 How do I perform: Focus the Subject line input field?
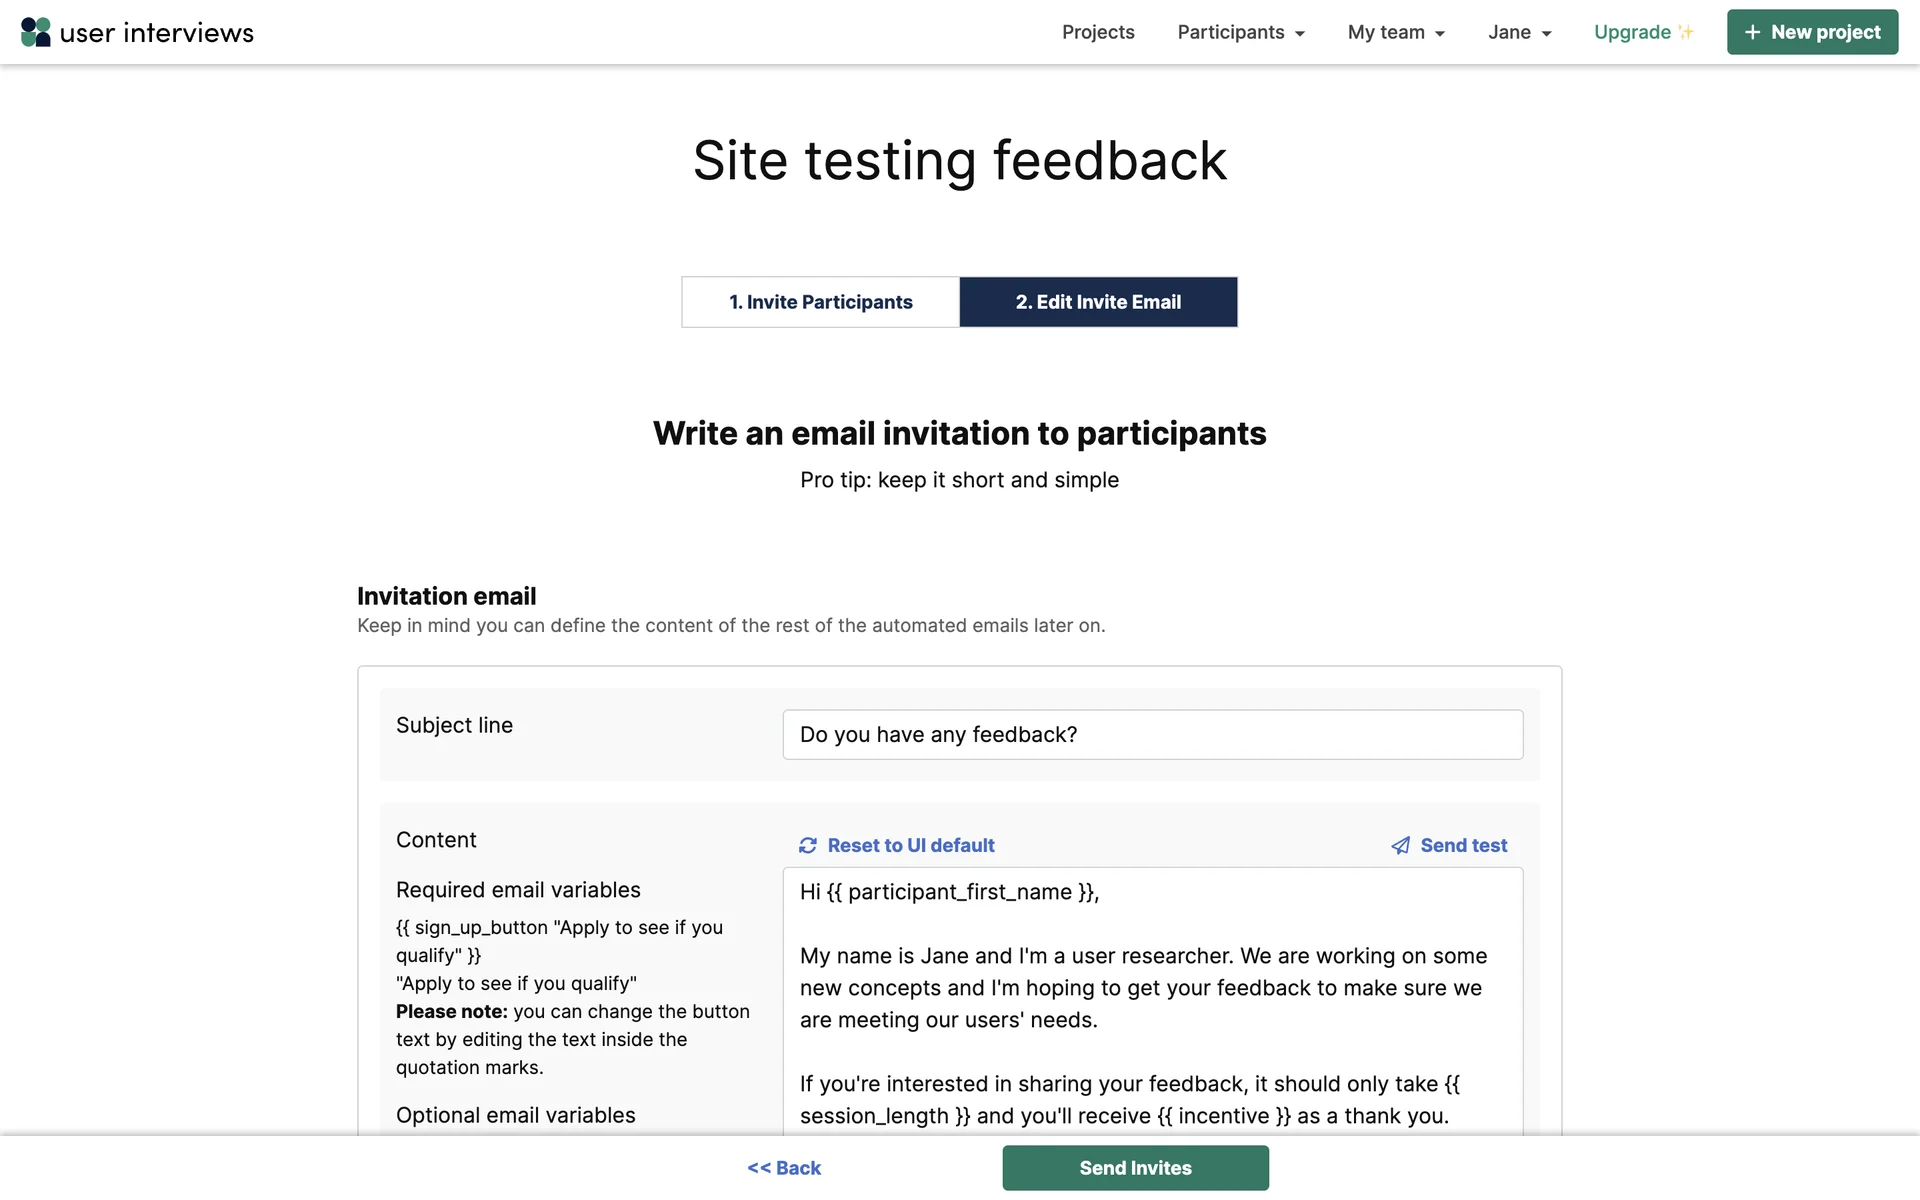pyautogui.click(x=1152, y=735)
